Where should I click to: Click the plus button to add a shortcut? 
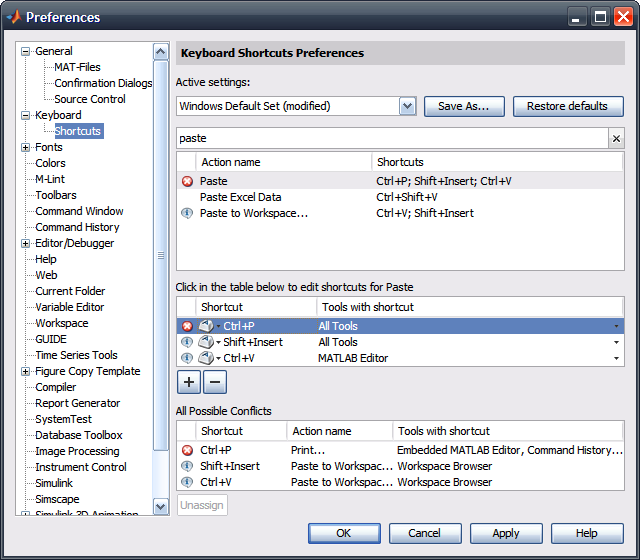(188, 381)
